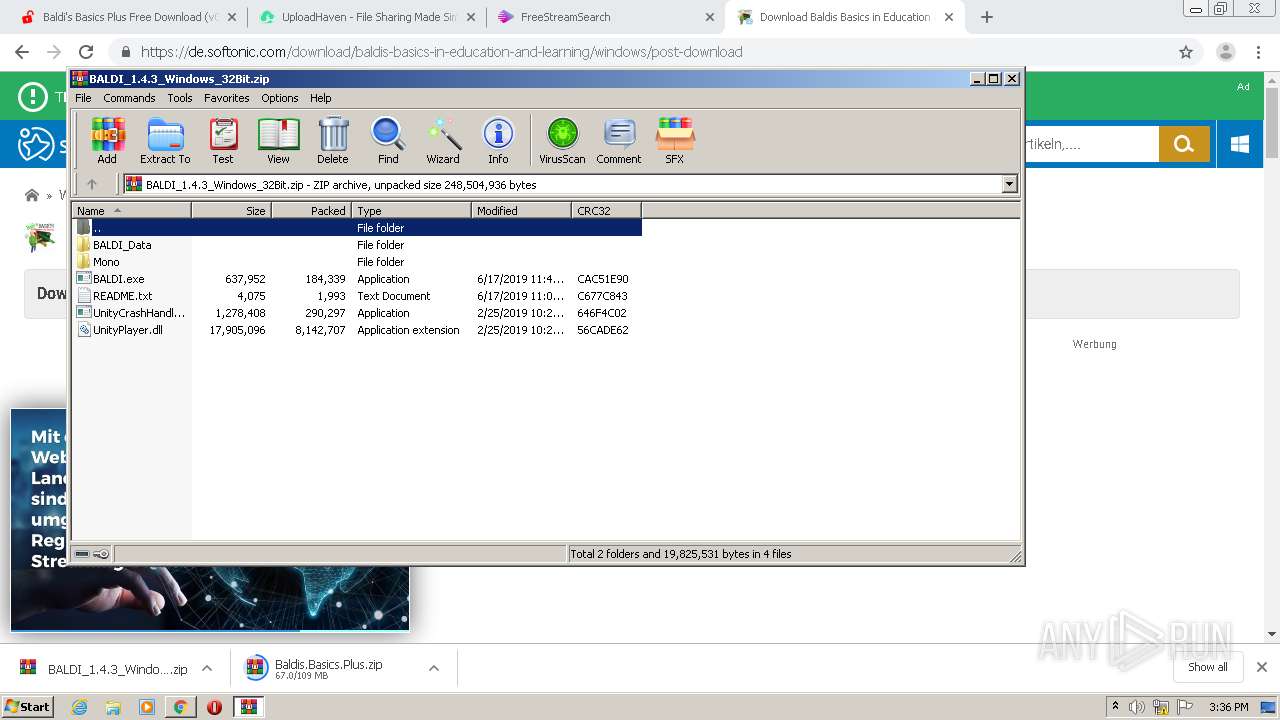Viewport: 1280px width, 720px height.
Task: Sort files by CRC32 column
Action: coord(606,210)
